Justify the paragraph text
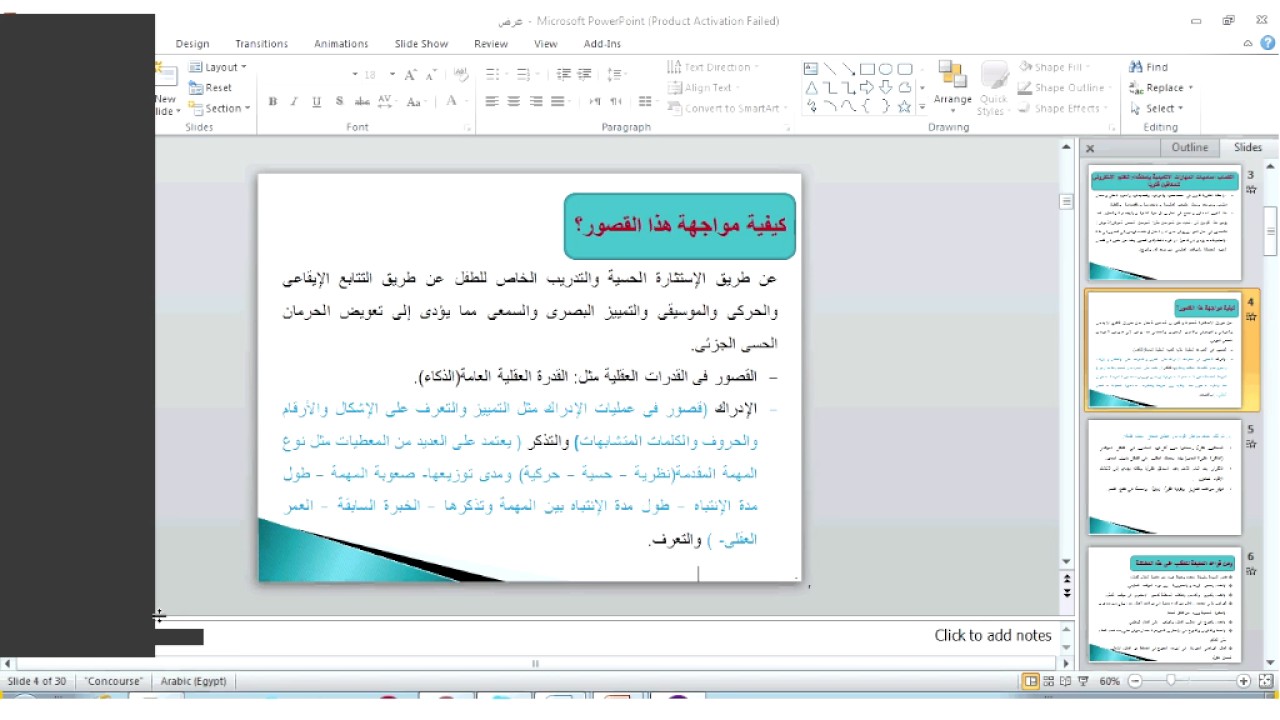1280x720 pixels. 558,101
